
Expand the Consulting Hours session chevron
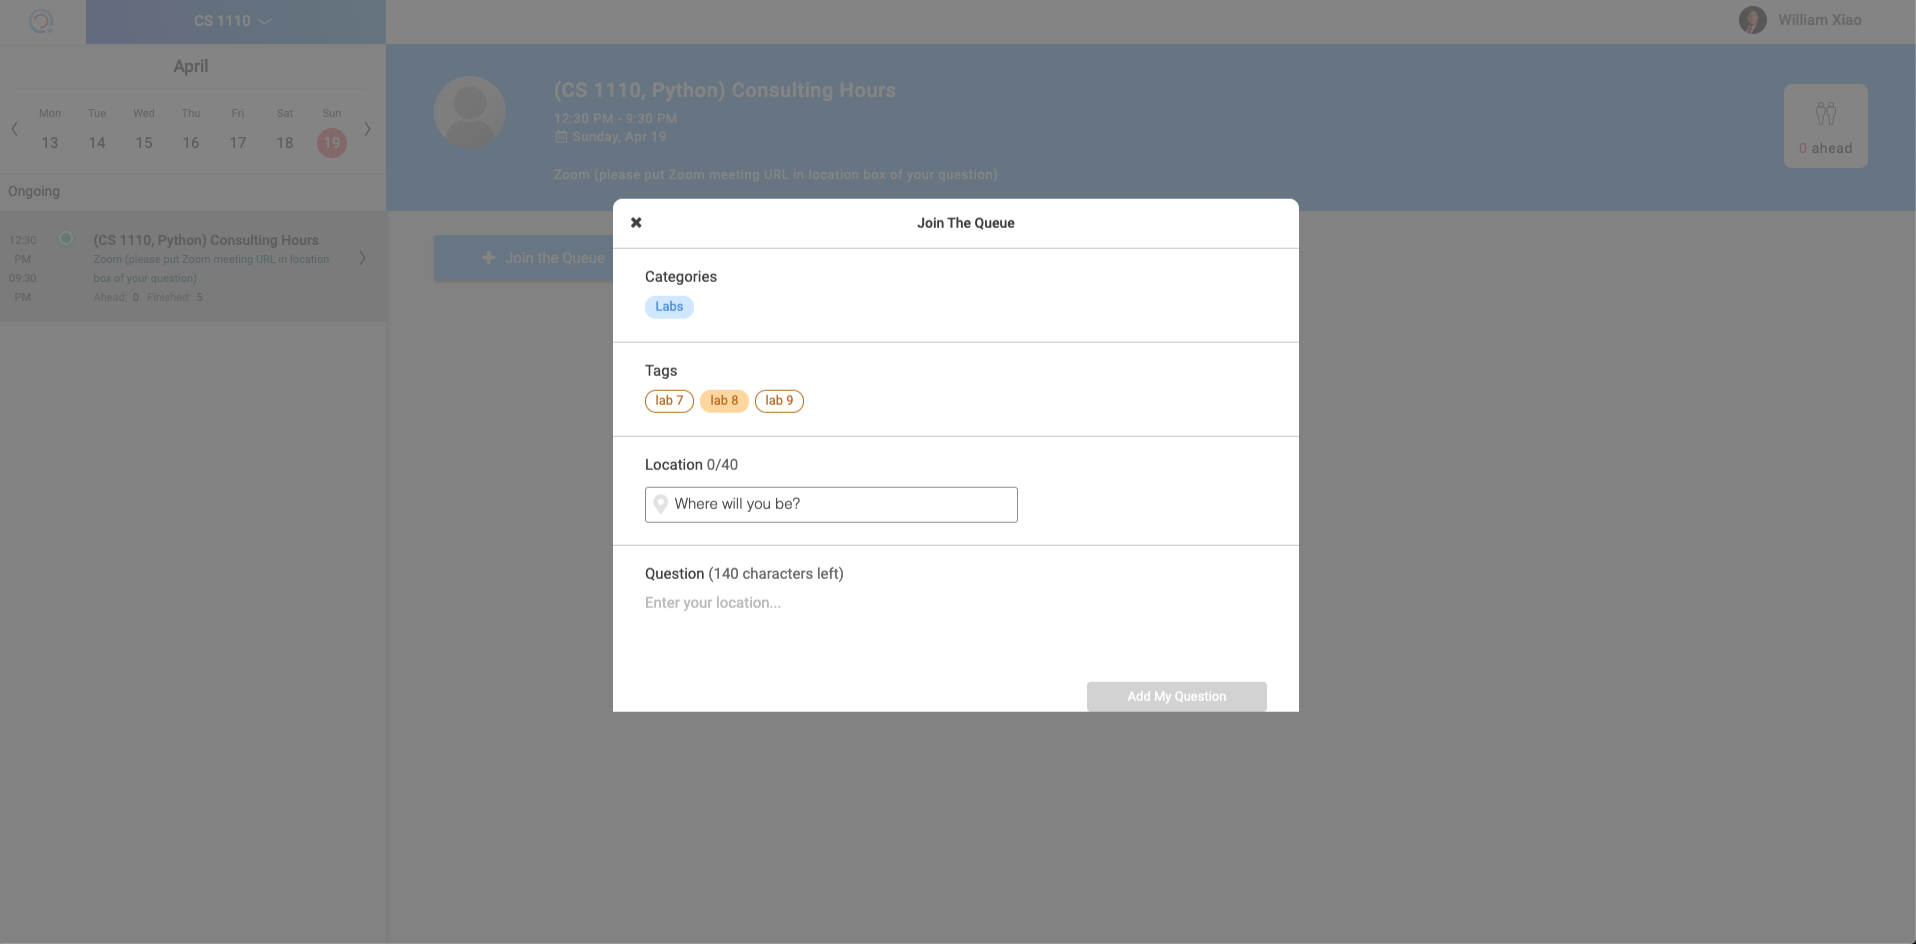[362, 259]
